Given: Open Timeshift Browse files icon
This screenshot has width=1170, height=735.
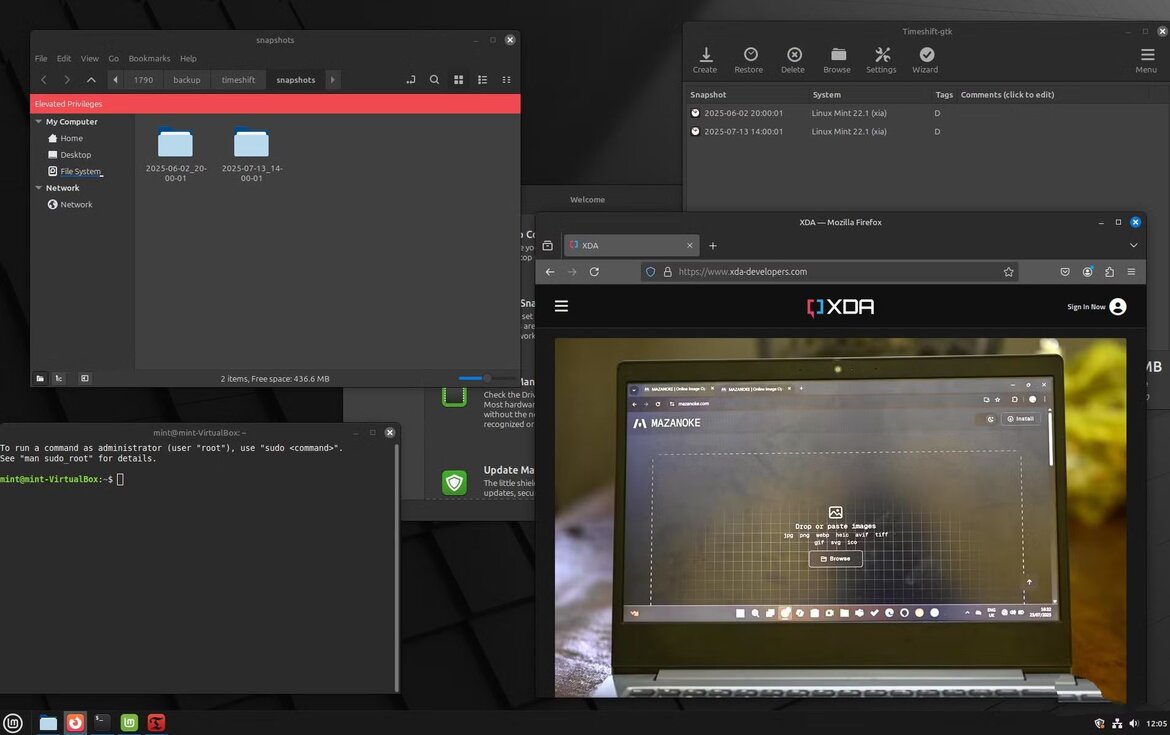Looking at the screenshot, I should point(837,57).
